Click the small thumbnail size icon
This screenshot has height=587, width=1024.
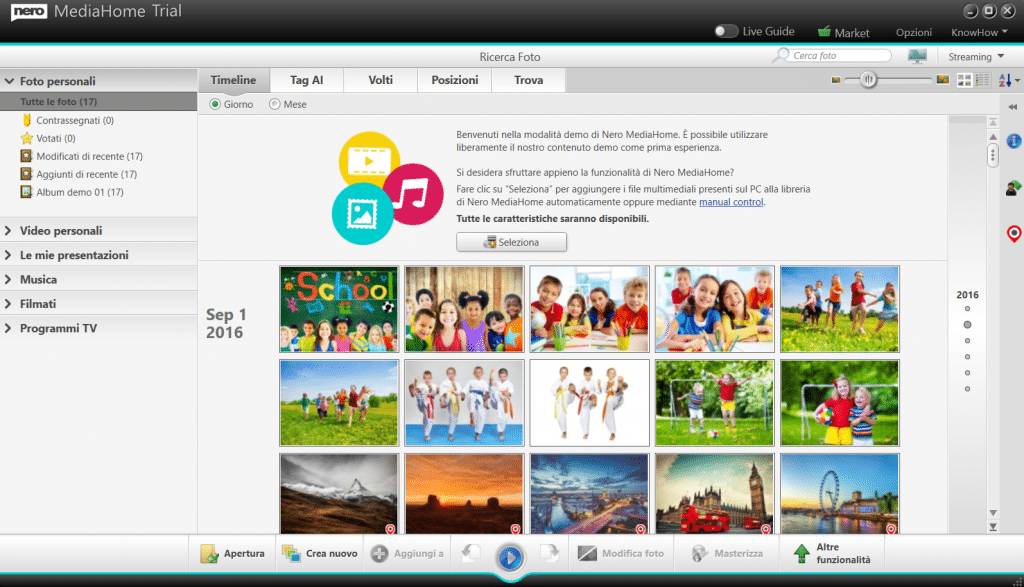tap(835, 80)
